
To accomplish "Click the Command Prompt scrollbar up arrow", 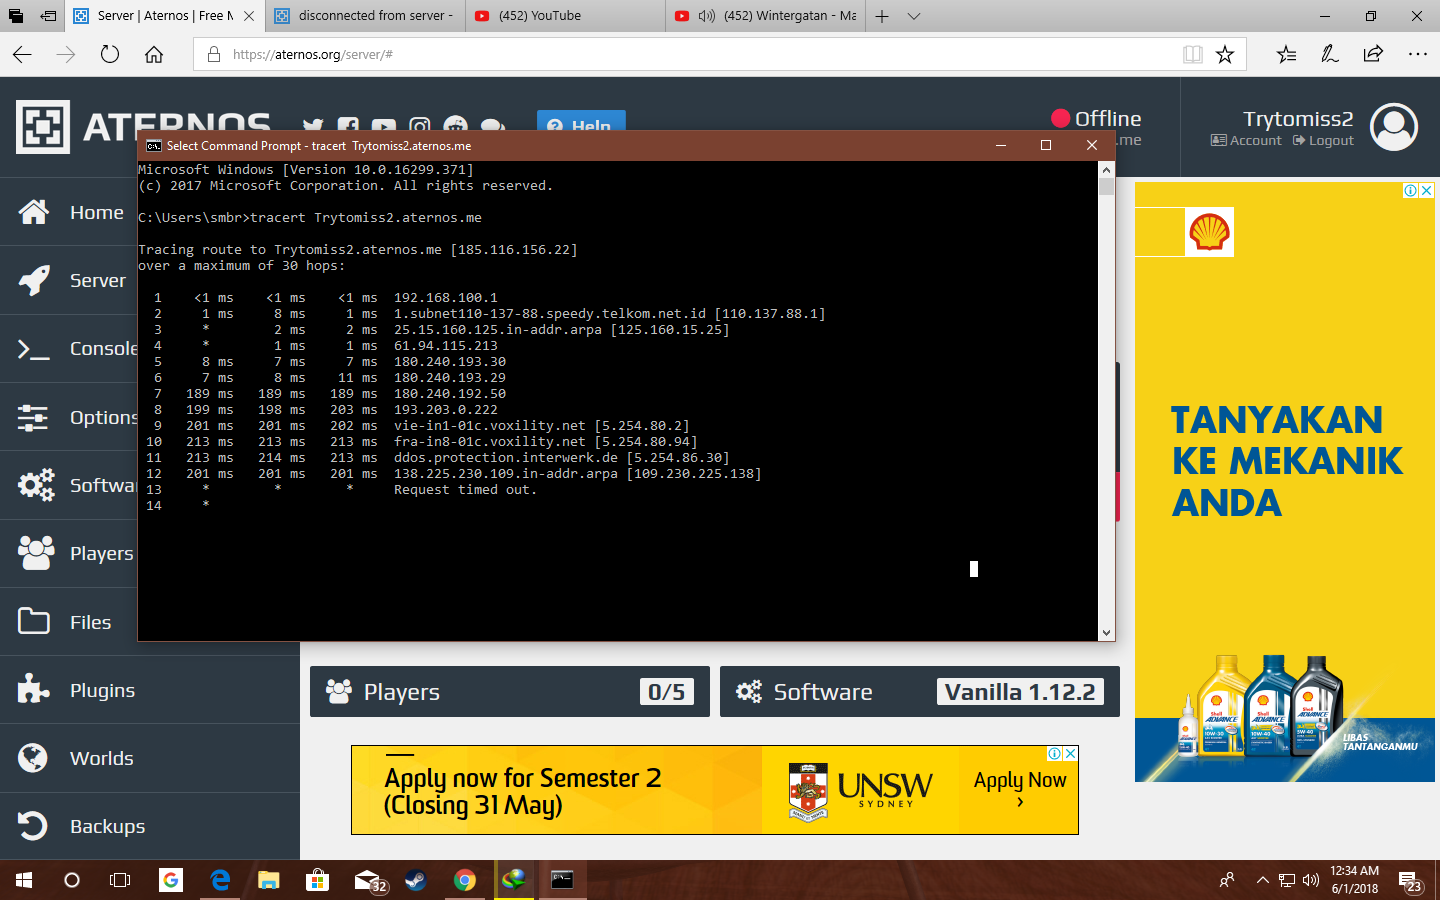I will point(1106,170).
